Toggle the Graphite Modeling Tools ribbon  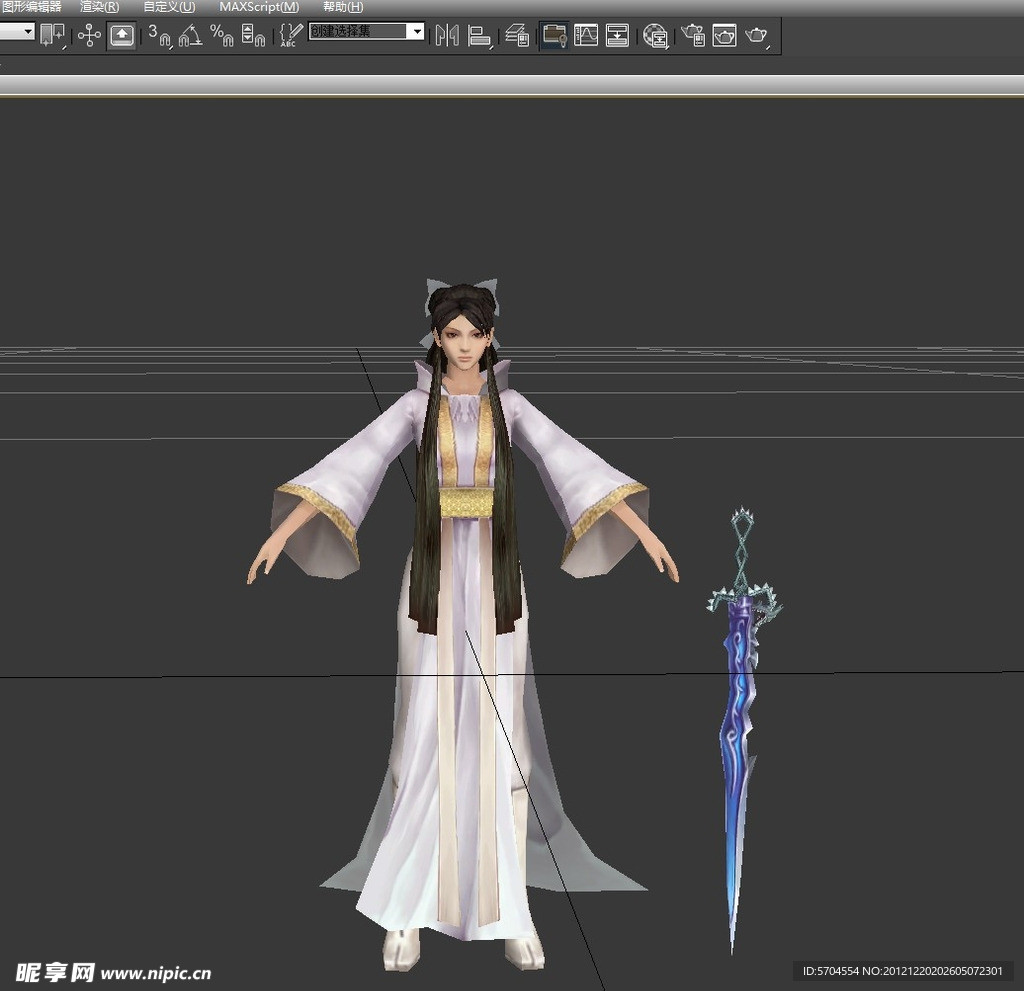[554, 35]
